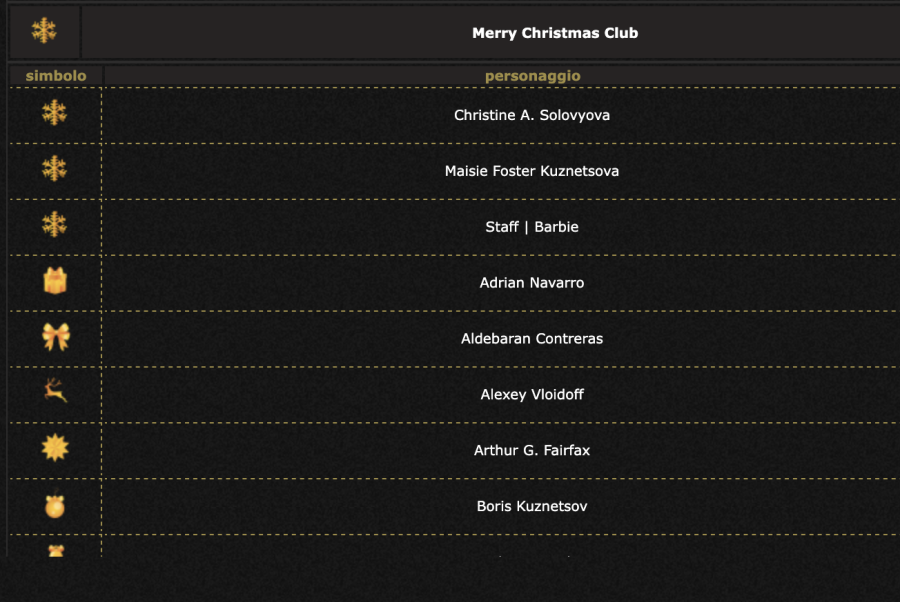Click the ornament icon beside Boris Kuznetsov
Image resolution: width=900 pixels, height=602 pixels.
55,506
